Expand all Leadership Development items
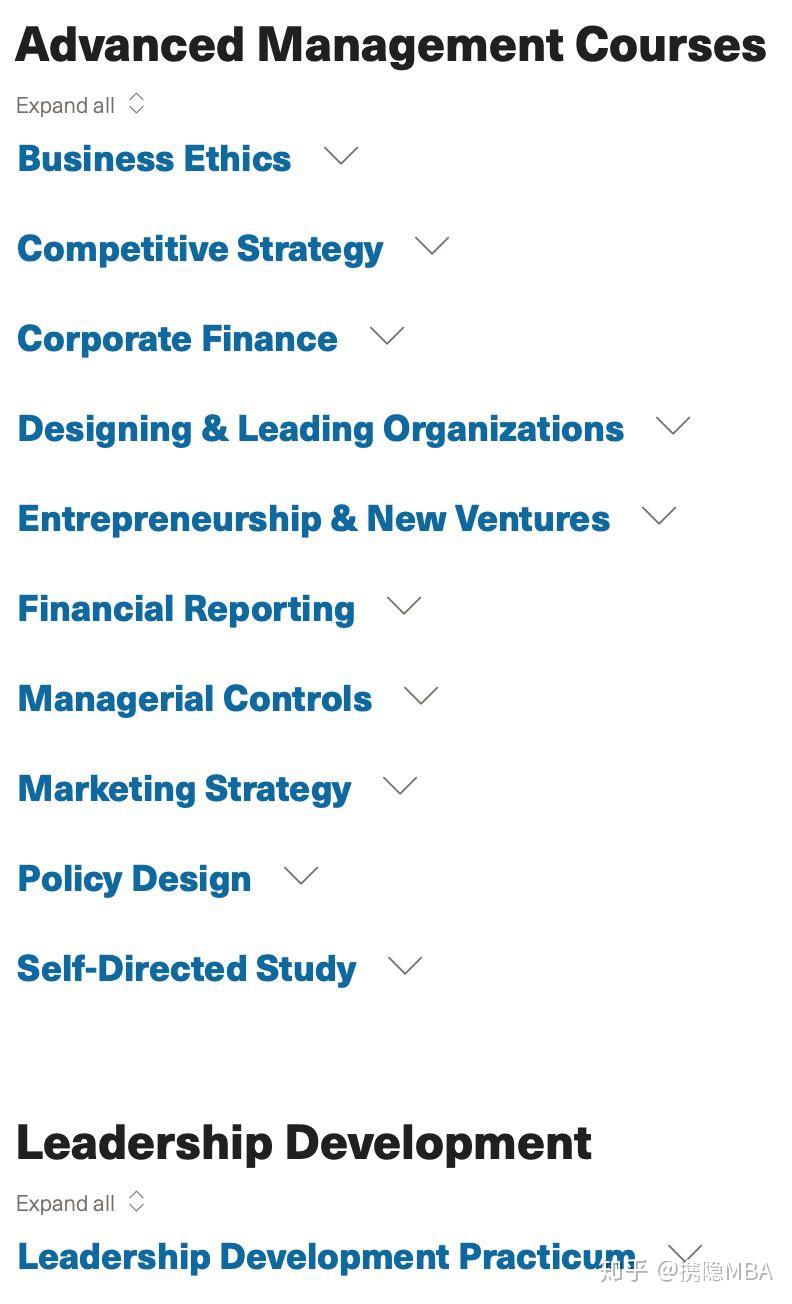 [66, 1203]
